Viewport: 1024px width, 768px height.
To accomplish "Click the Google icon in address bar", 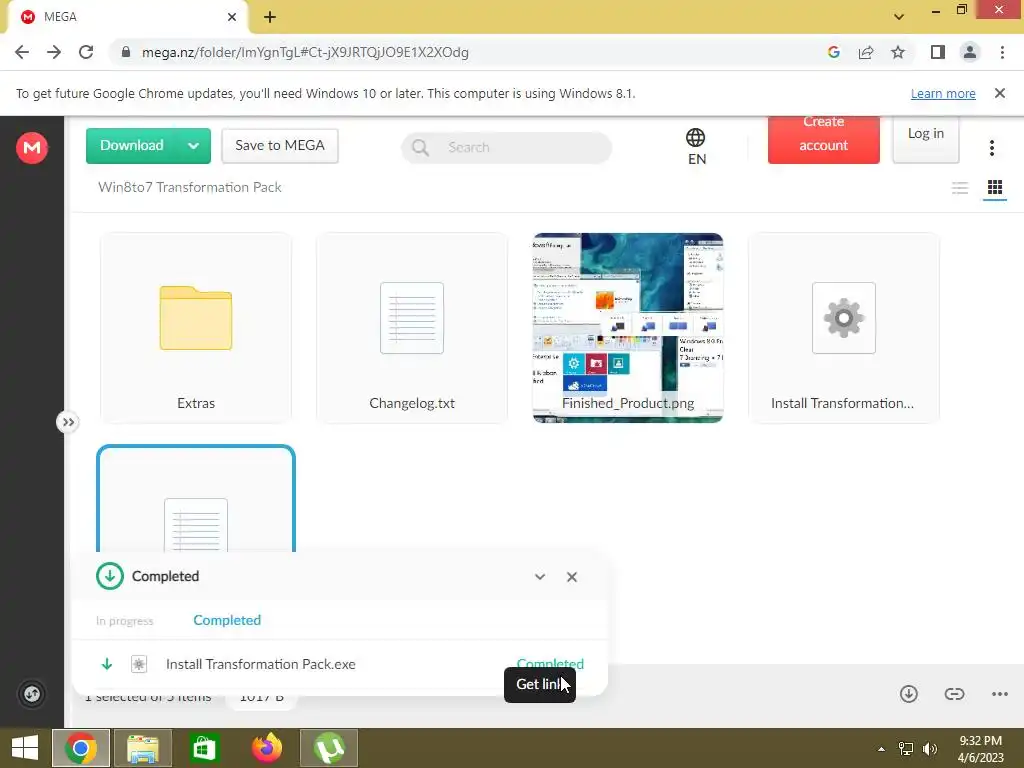I will (833, 52).
